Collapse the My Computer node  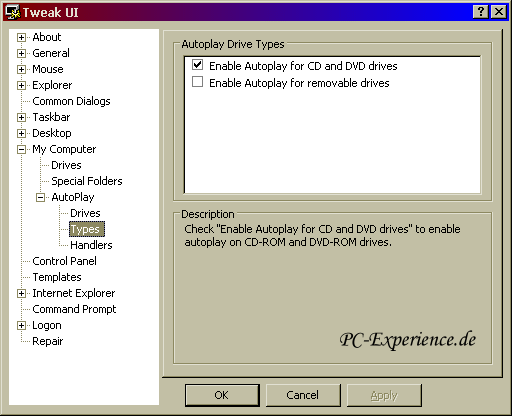point(21,149)
